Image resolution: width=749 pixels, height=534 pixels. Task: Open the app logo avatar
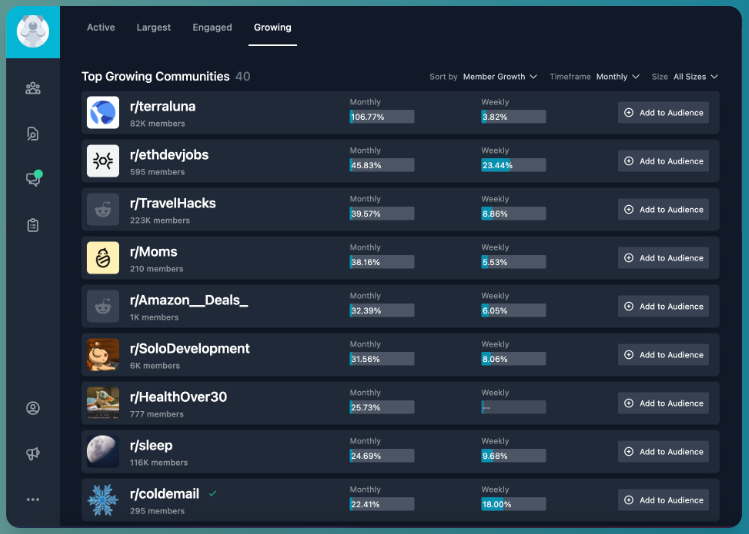click(x=33, y=32)
